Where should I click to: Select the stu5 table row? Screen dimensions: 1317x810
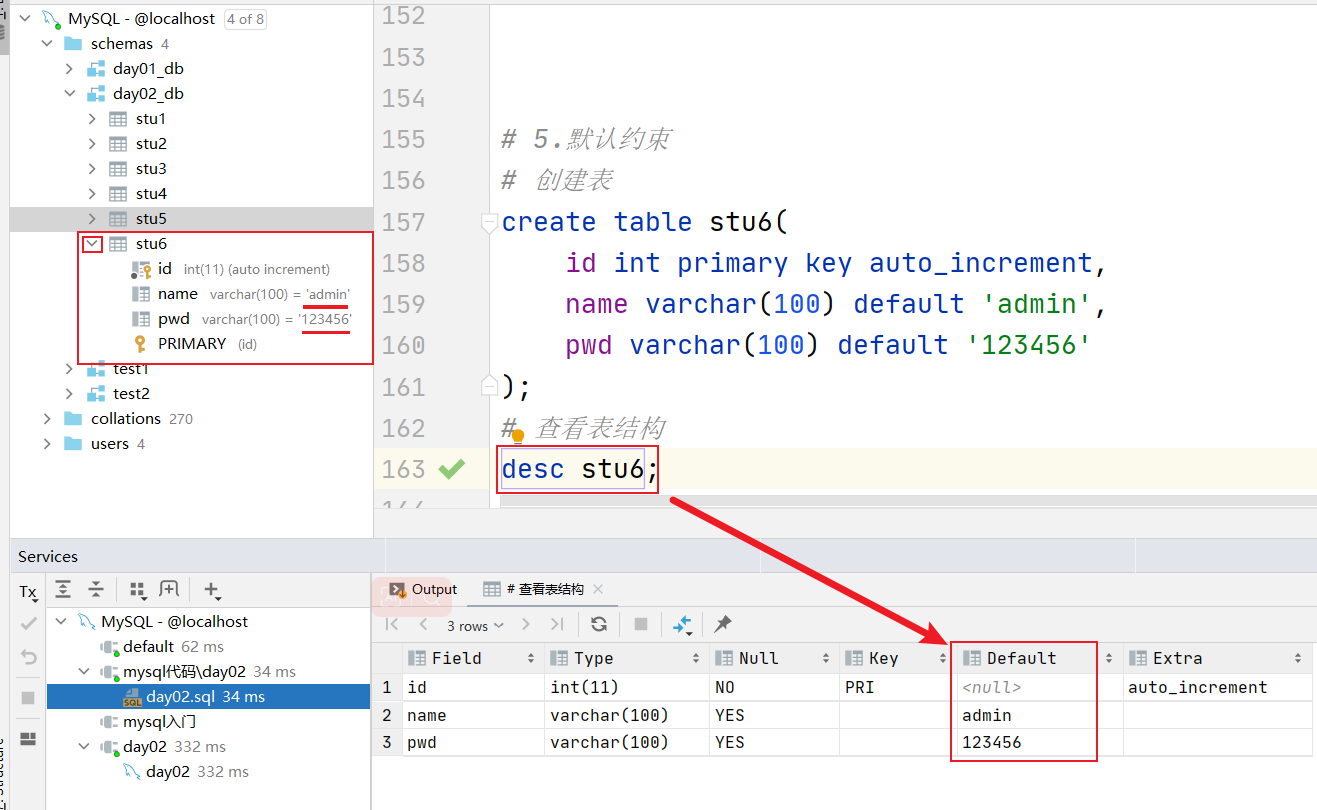(191, 218)
